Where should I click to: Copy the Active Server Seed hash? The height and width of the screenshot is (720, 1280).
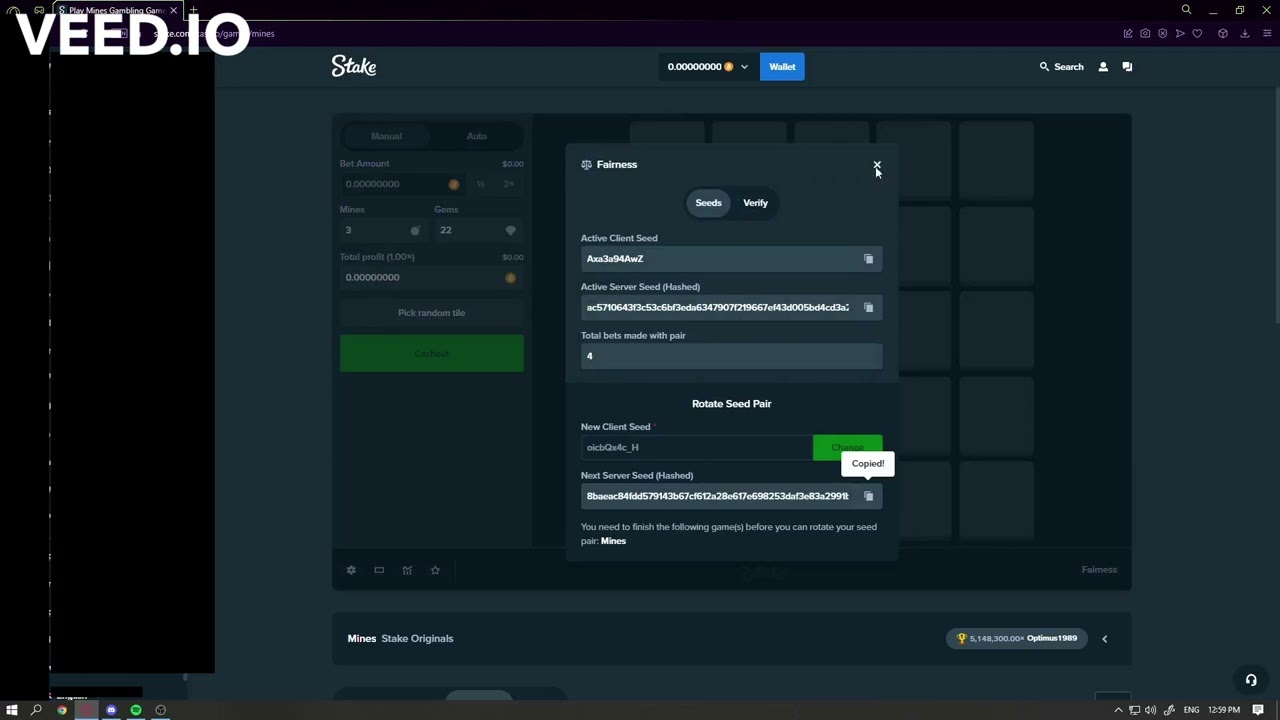(x=868, y=308)
